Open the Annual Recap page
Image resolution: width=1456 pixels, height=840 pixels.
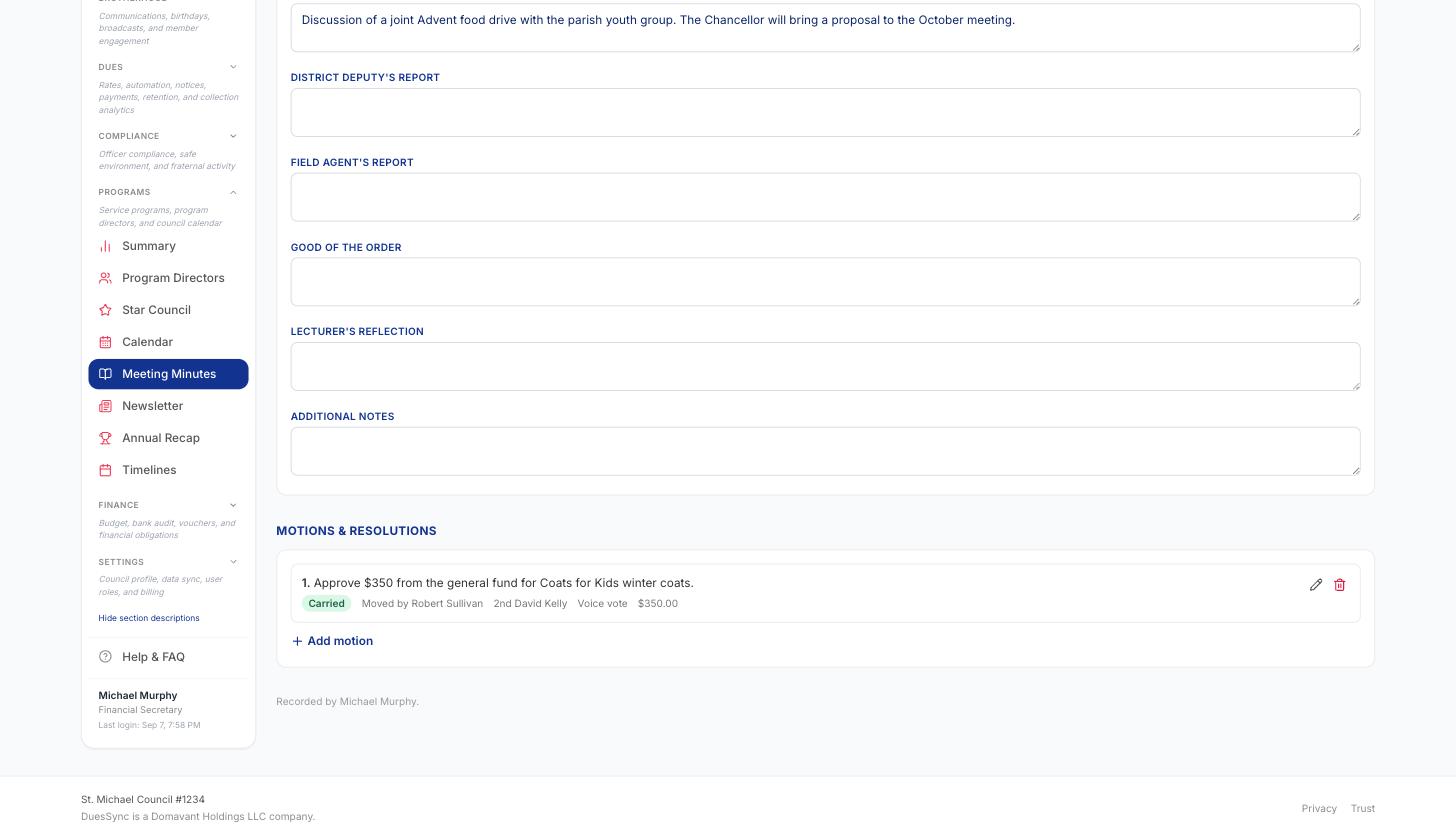coord(168,438)
